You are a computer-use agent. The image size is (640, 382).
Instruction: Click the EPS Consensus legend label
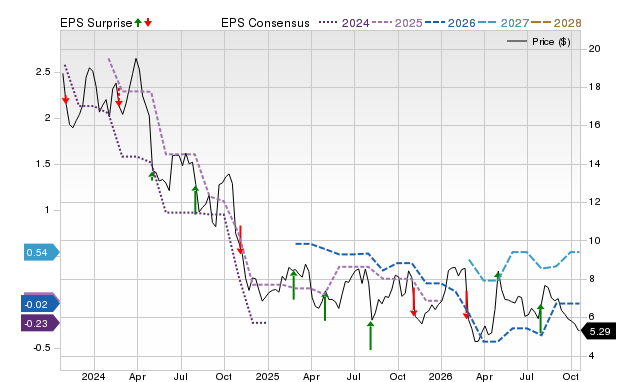click(265, 23)
